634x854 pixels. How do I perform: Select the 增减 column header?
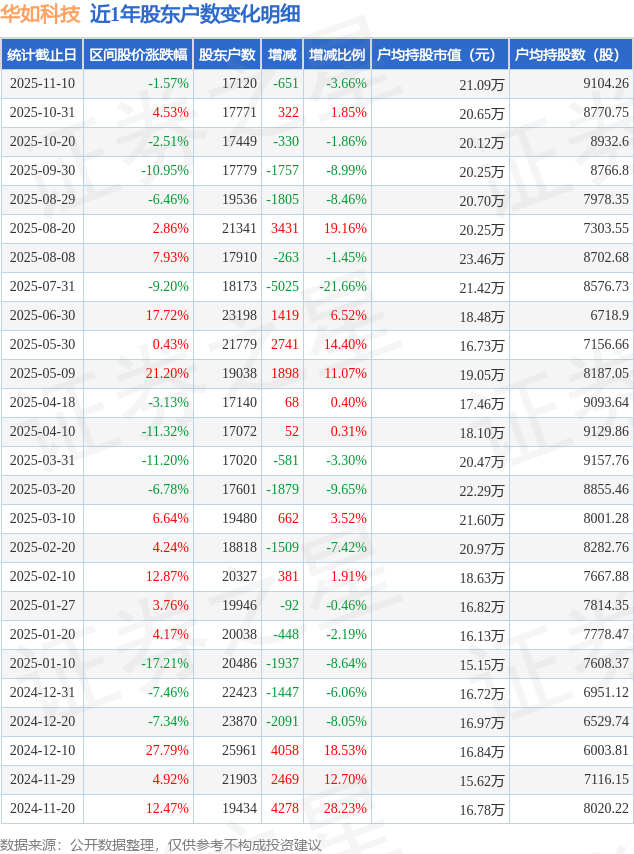pyautogui.click(x=283, y=55)
